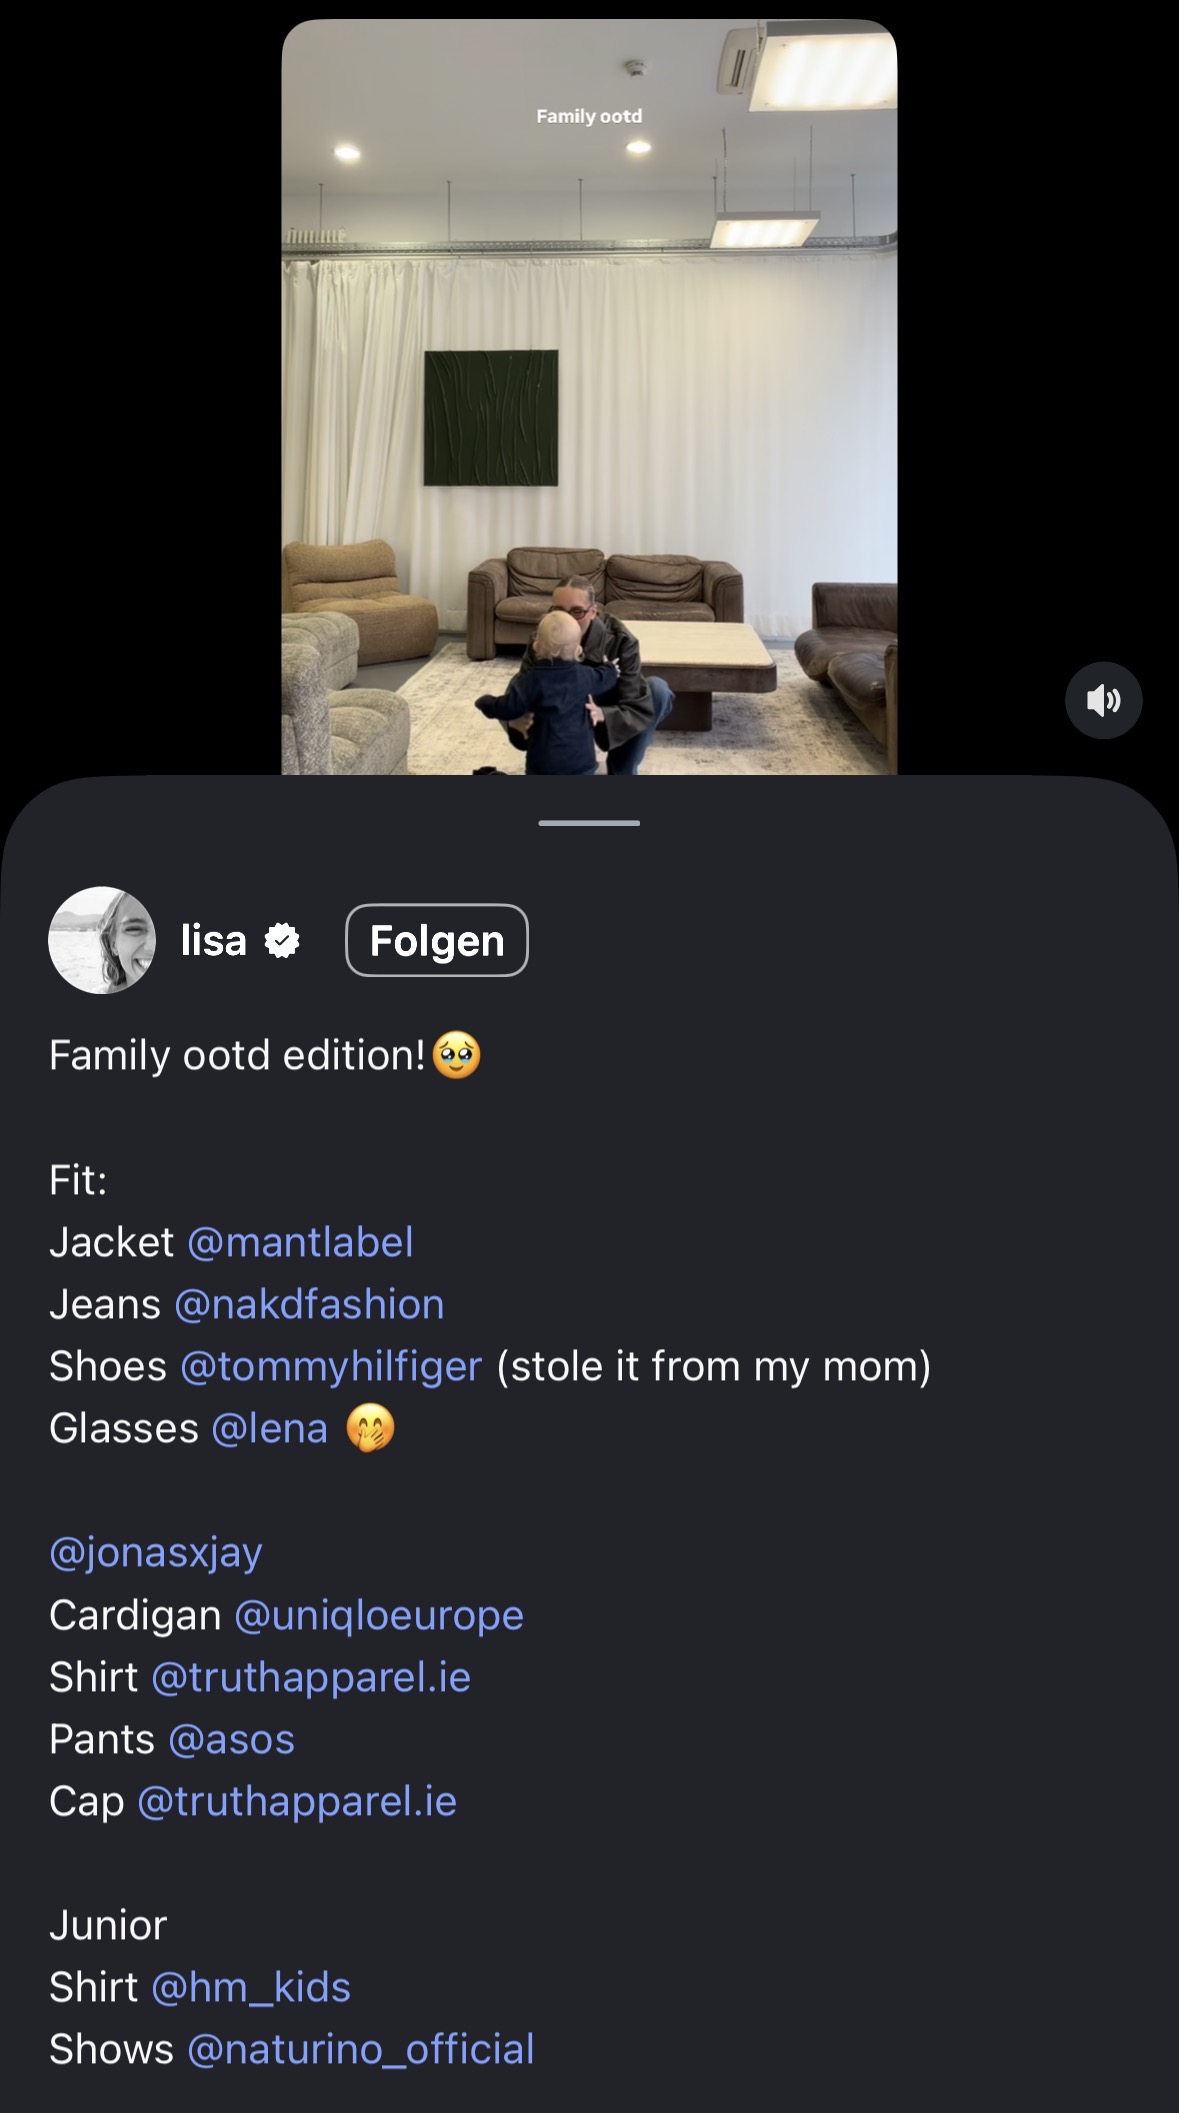This screenshot has width=1179, height=2113.
Task: Visit the @hm_kids profile
Action: click(251, 1988)
